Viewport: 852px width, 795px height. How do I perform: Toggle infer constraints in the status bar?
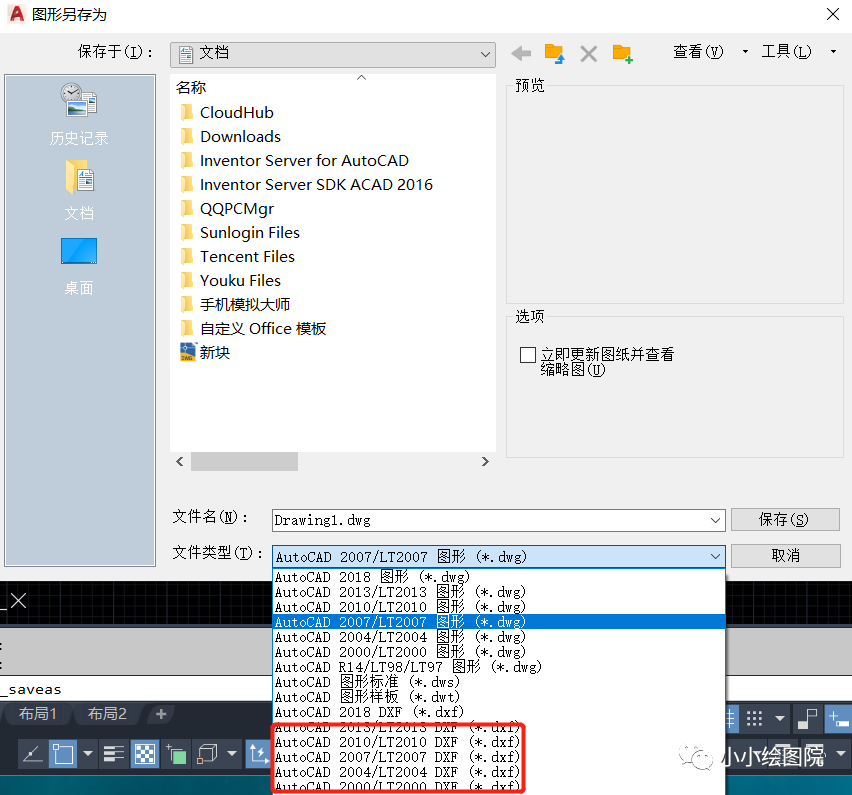[807, 718]
